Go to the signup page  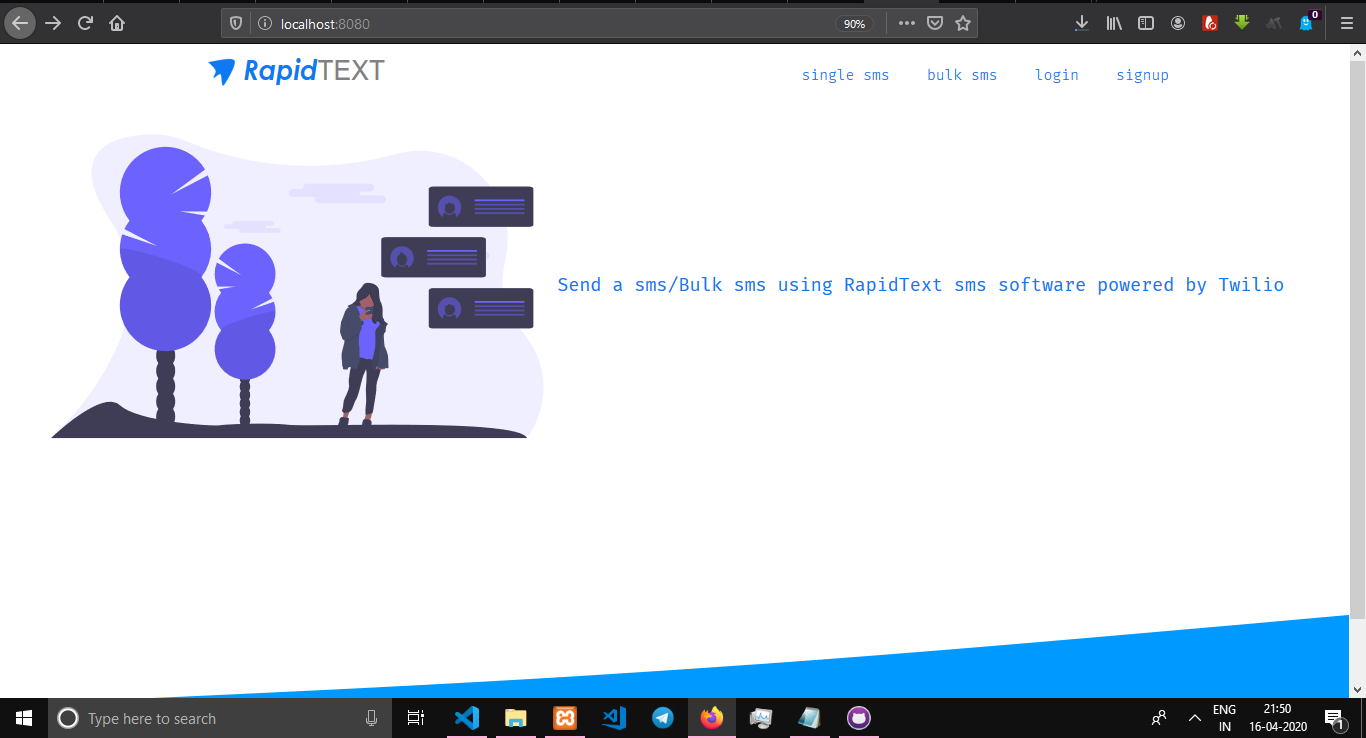pyautogui.click(x=1142, y=75)
